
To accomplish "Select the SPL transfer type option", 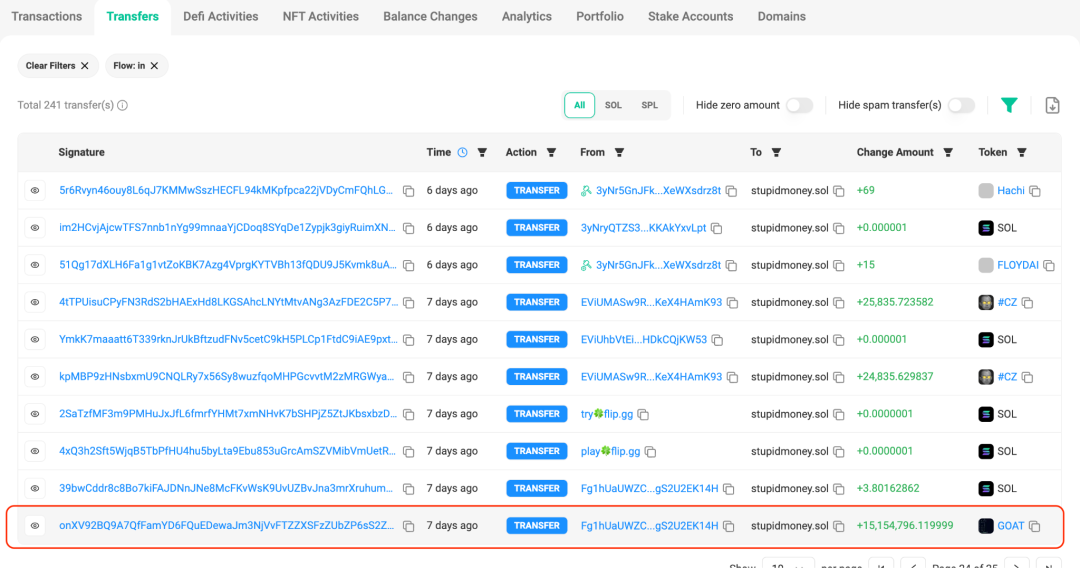I will (x=649, y=105).
